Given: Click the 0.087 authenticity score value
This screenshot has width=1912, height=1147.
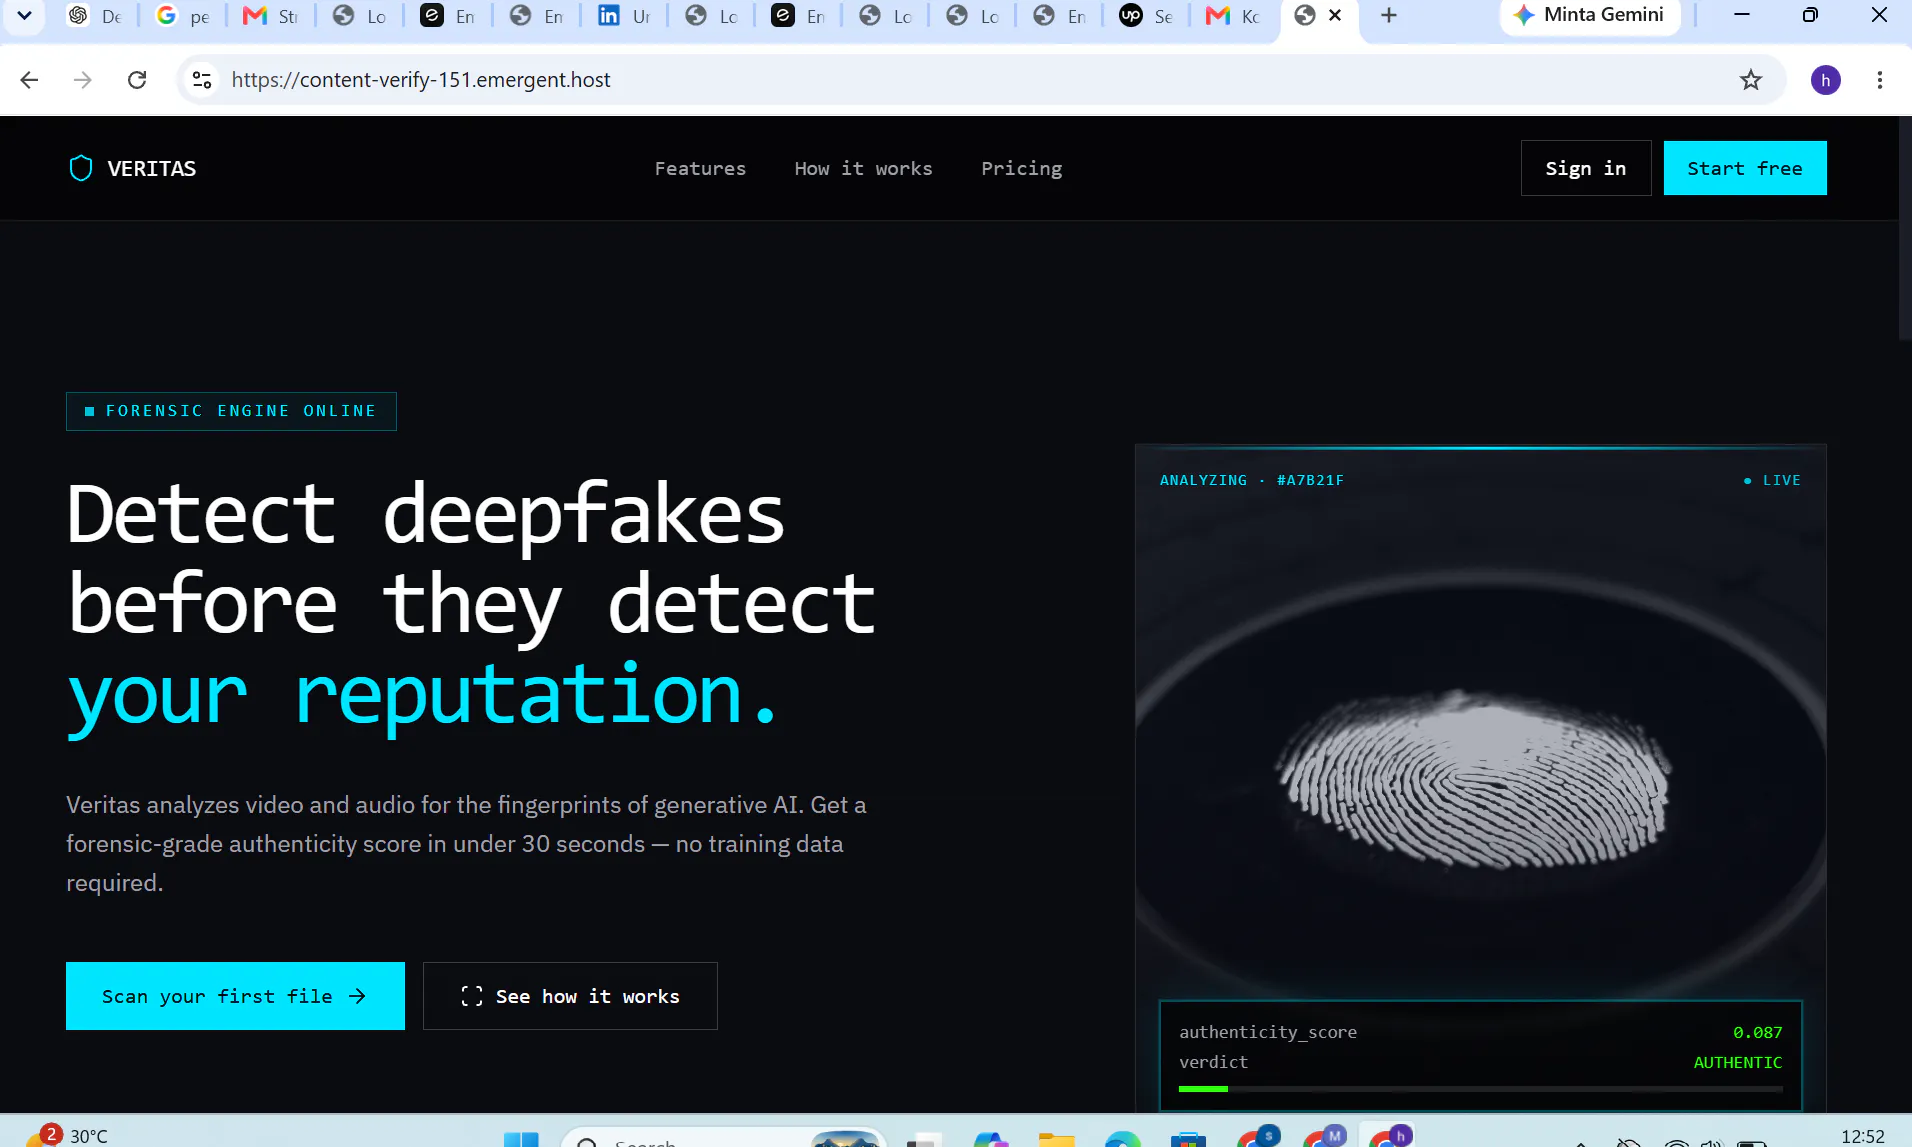Looking at the screenshot, I should click(1758, 1032).
